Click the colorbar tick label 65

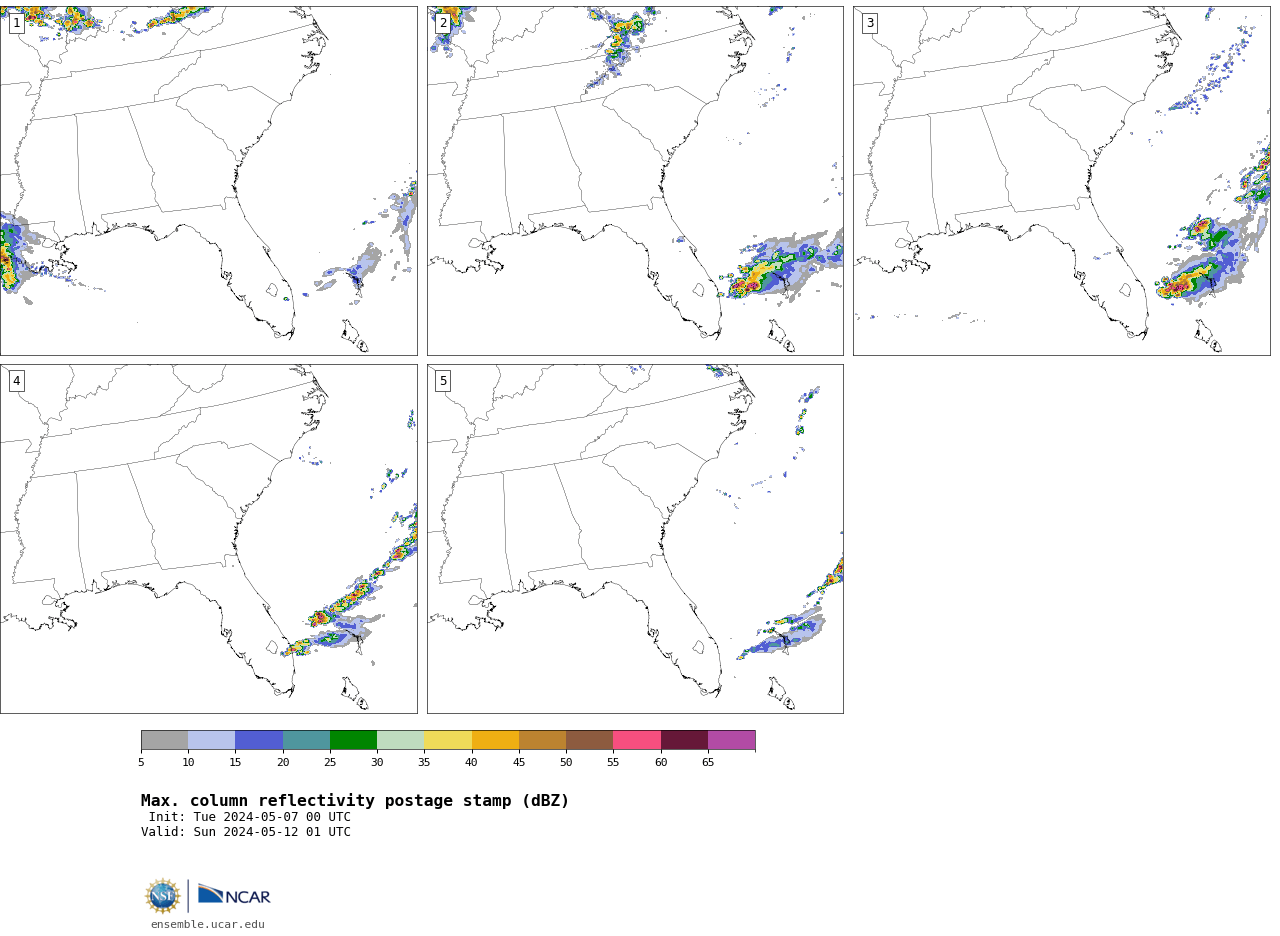click(x=708, y=763)
